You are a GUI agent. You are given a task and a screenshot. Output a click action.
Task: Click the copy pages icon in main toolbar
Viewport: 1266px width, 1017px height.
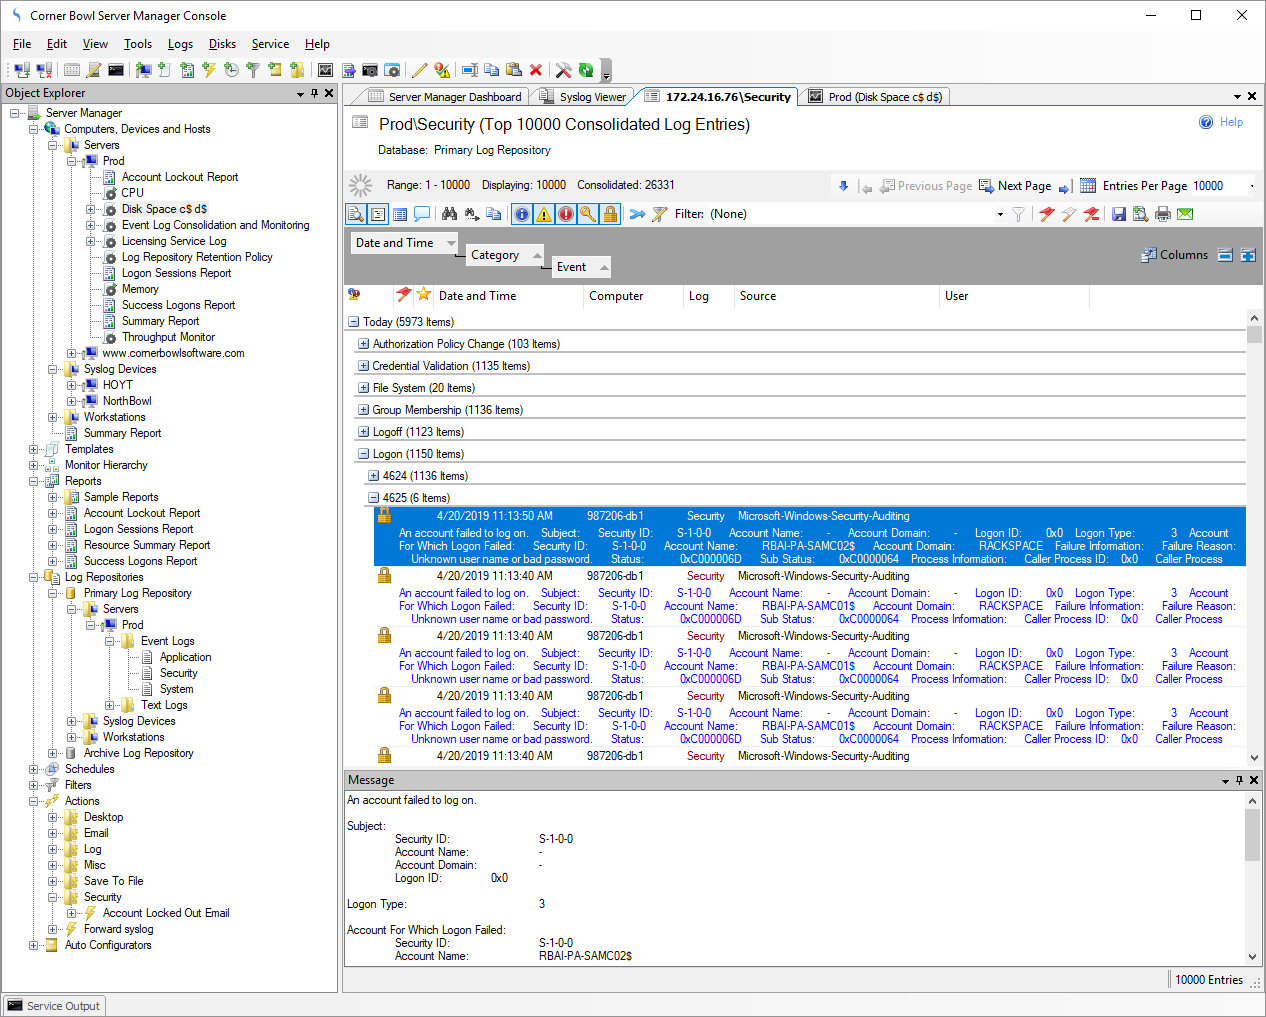[x=491, y=70]
